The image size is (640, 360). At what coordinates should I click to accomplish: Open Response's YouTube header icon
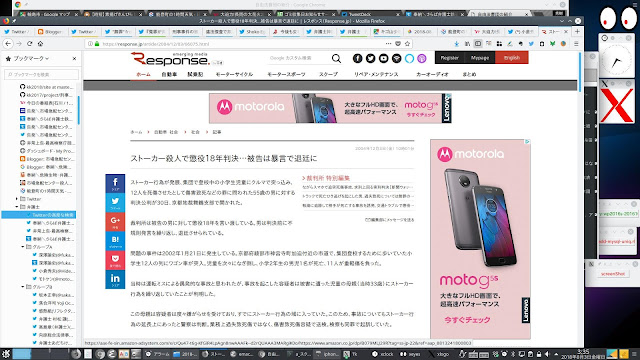(384, 58)
